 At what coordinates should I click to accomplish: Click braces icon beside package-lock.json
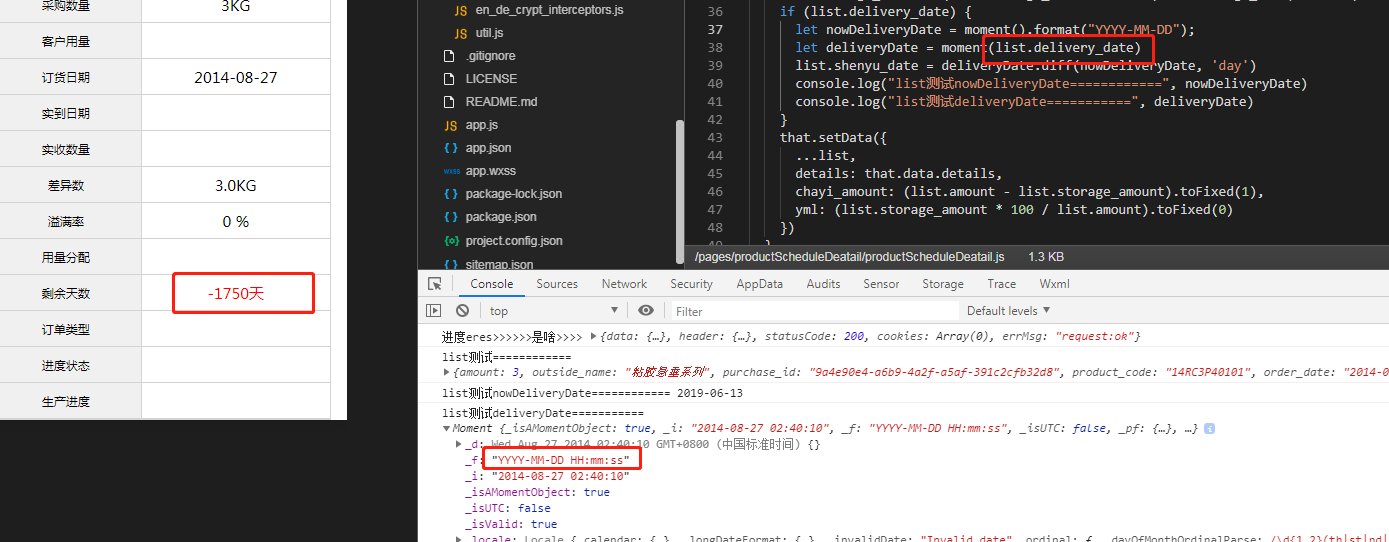tap(450, 194)
